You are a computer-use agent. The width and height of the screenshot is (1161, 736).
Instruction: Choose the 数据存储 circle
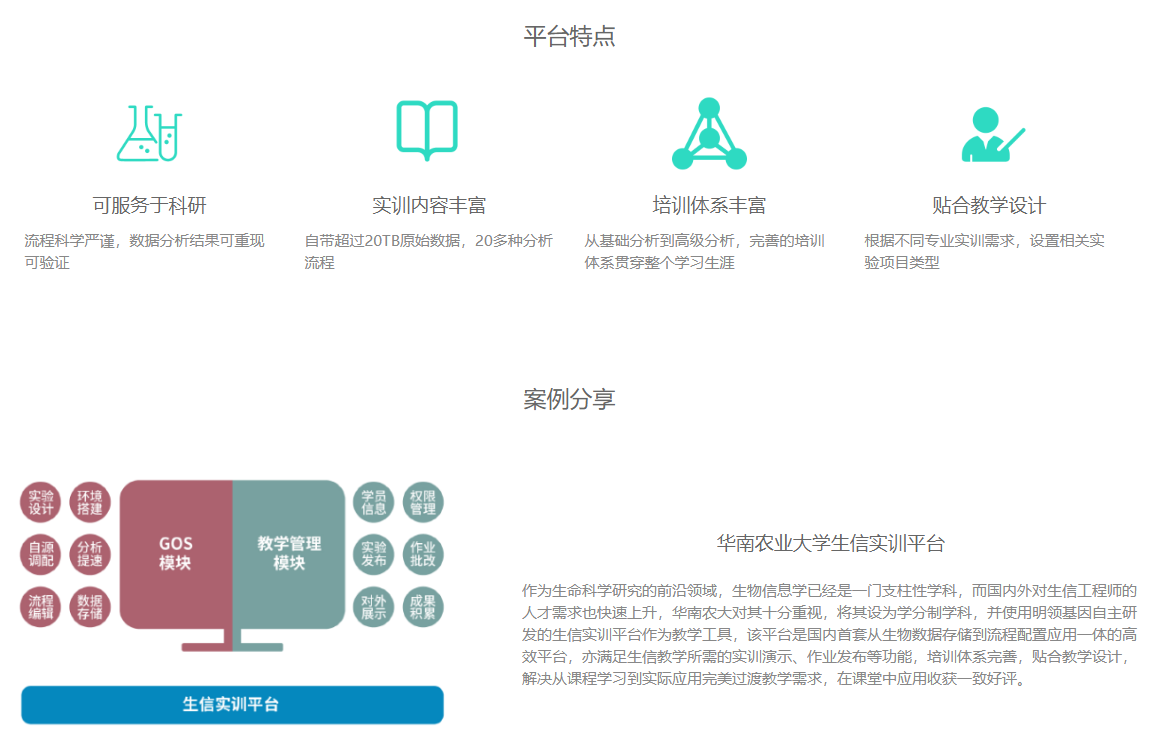coord(90,606)
